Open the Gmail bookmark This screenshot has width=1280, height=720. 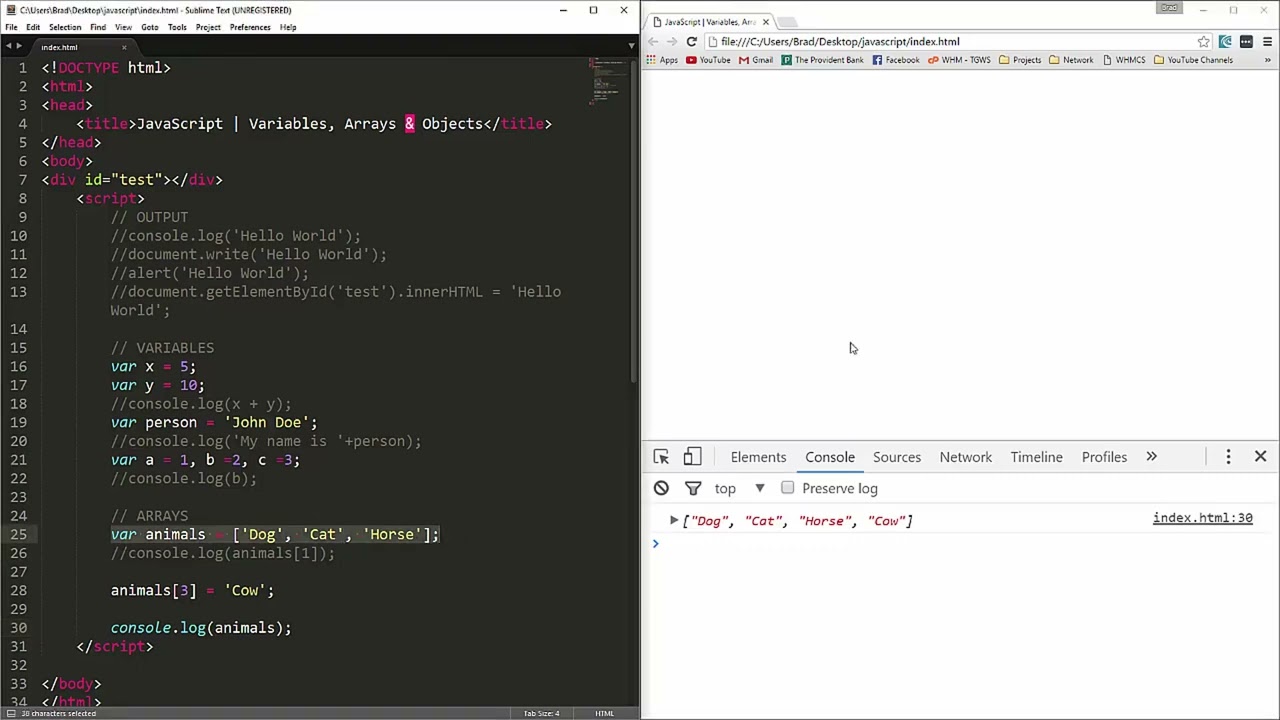[x=756, y=60]
